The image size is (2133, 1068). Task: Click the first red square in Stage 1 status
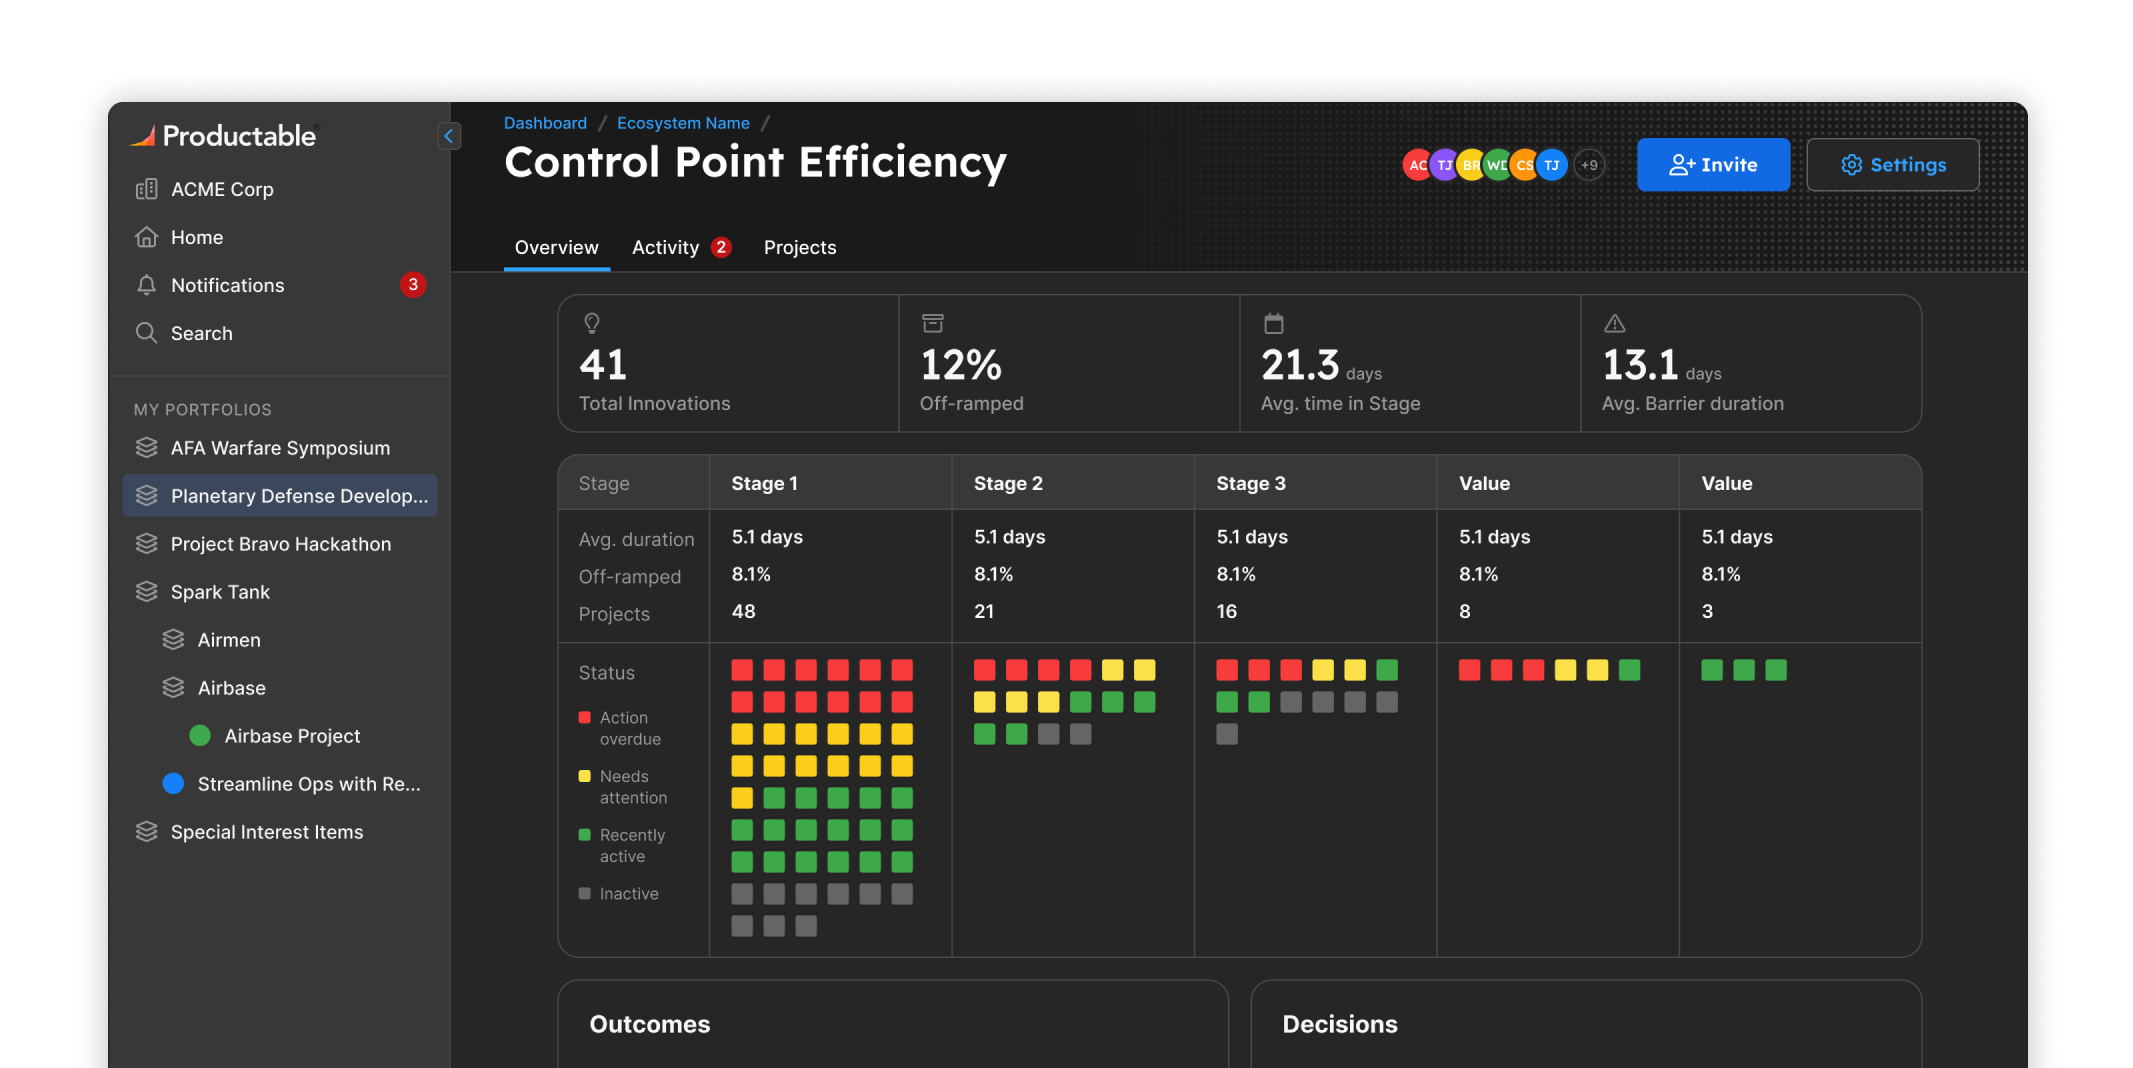(x=742, y=670)
